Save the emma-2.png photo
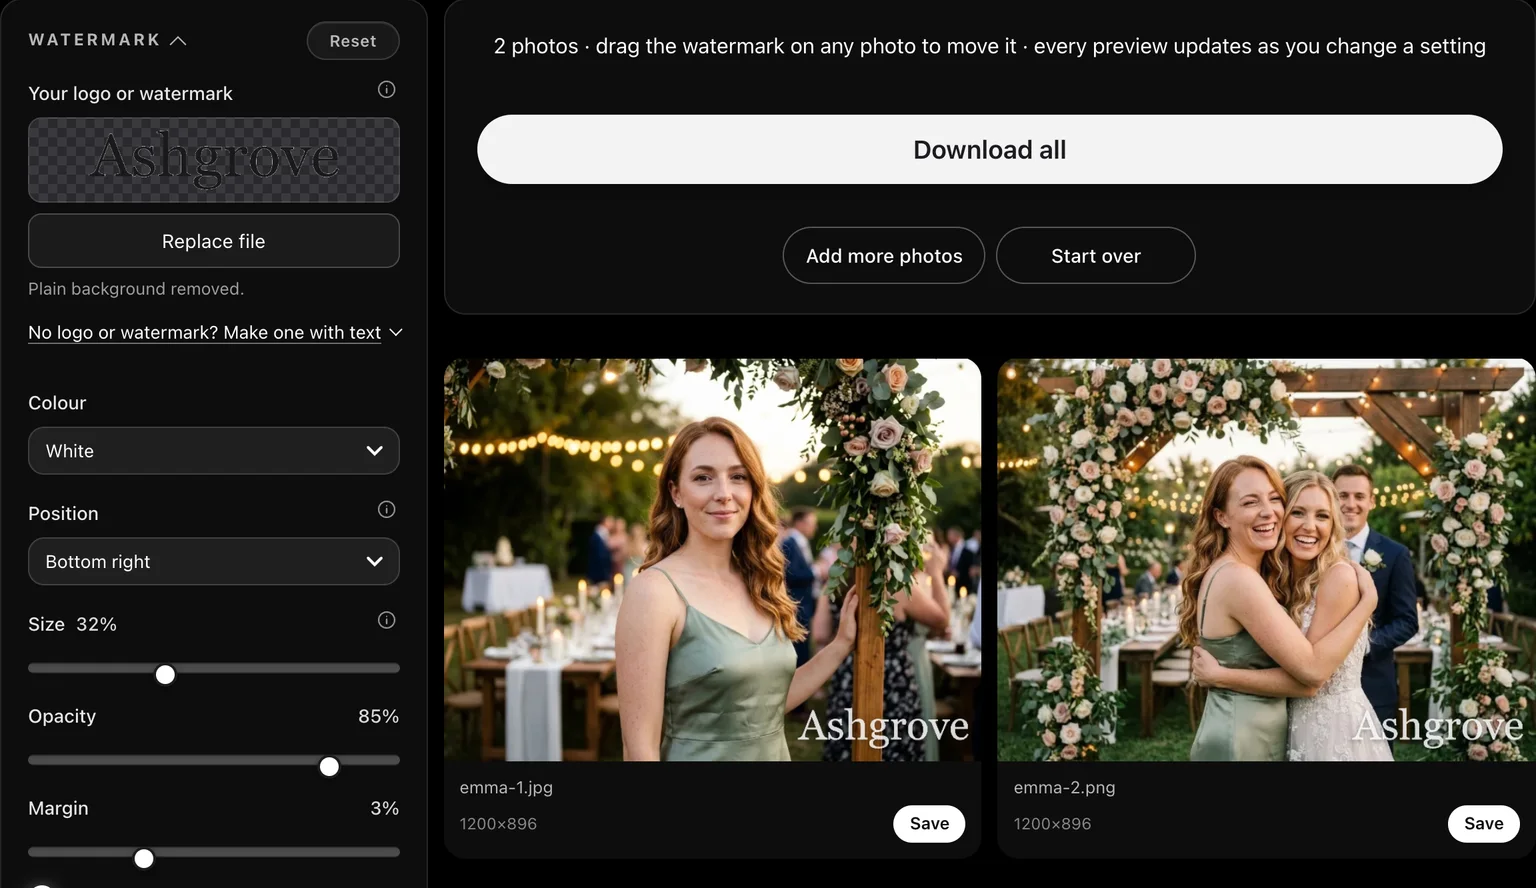Screen dimensions: 1536x888 tap(1483, 824)
